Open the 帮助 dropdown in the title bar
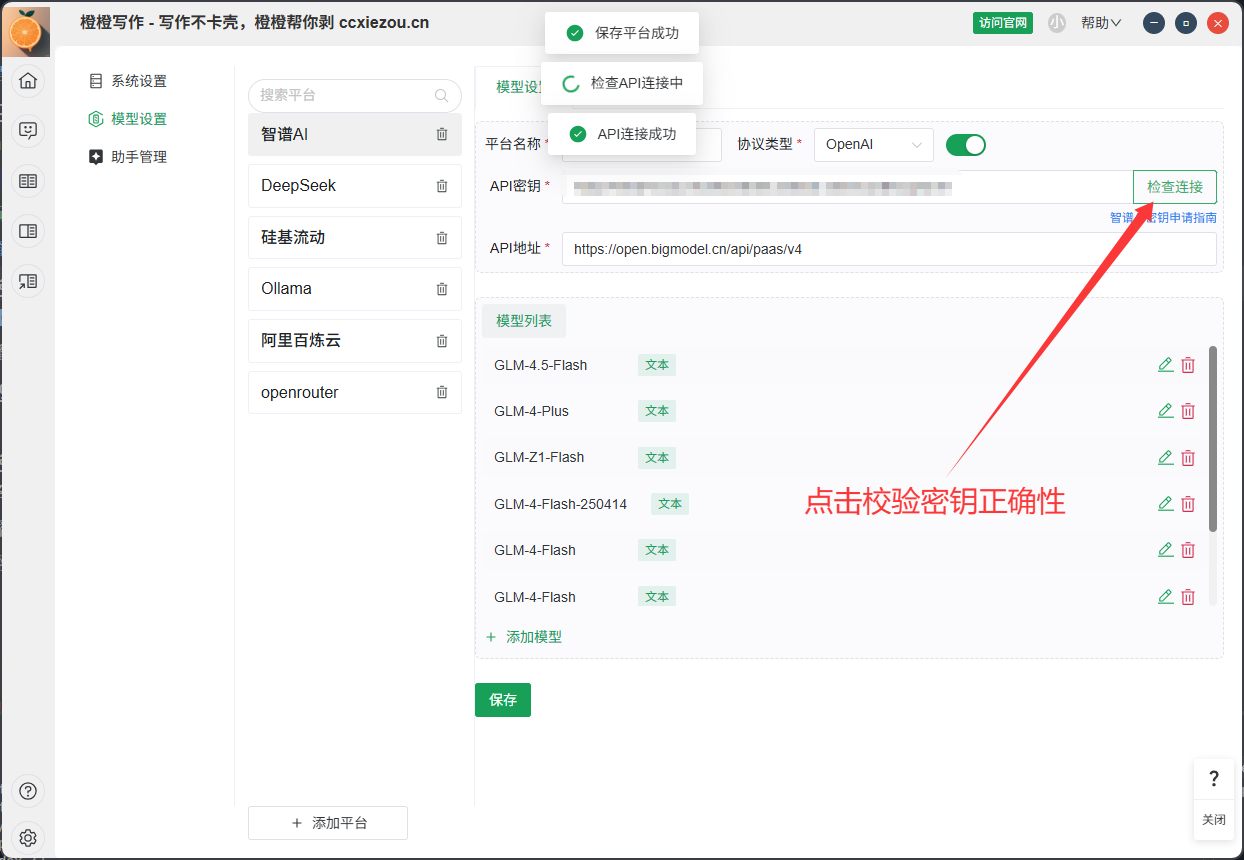 [1100, 22]
